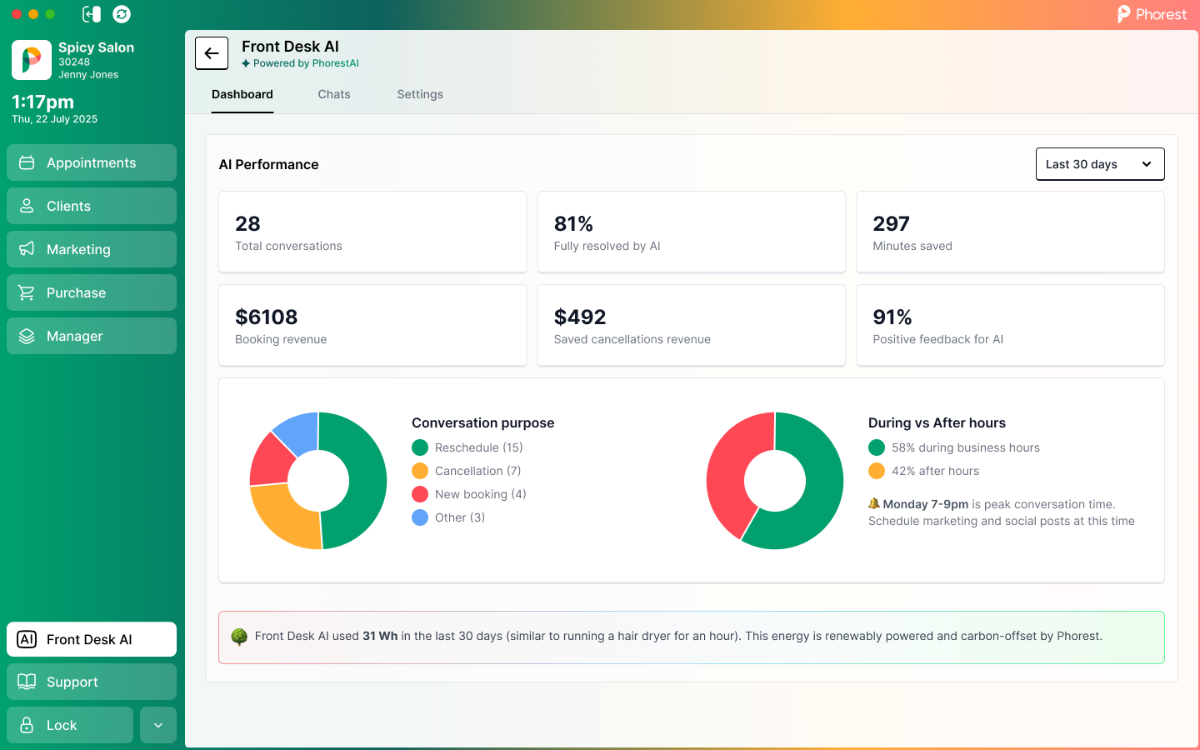Click the salon ID 30248

[74, 62]
